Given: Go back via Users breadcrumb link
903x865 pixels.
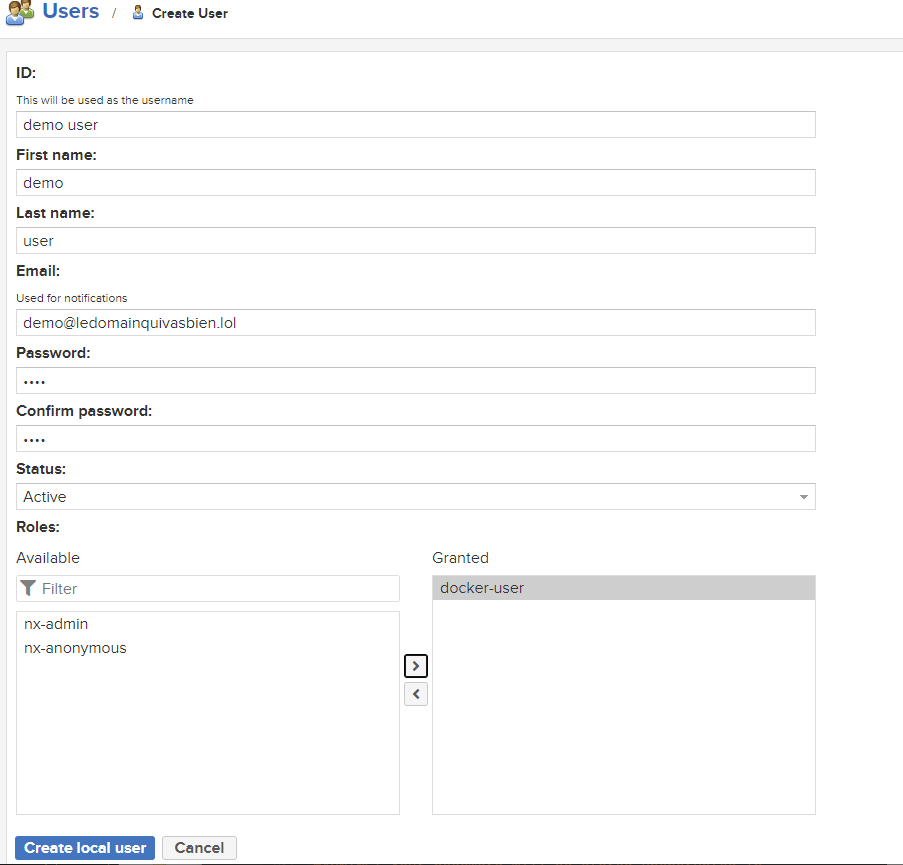Looking at the screenshot, I should 71,12.
